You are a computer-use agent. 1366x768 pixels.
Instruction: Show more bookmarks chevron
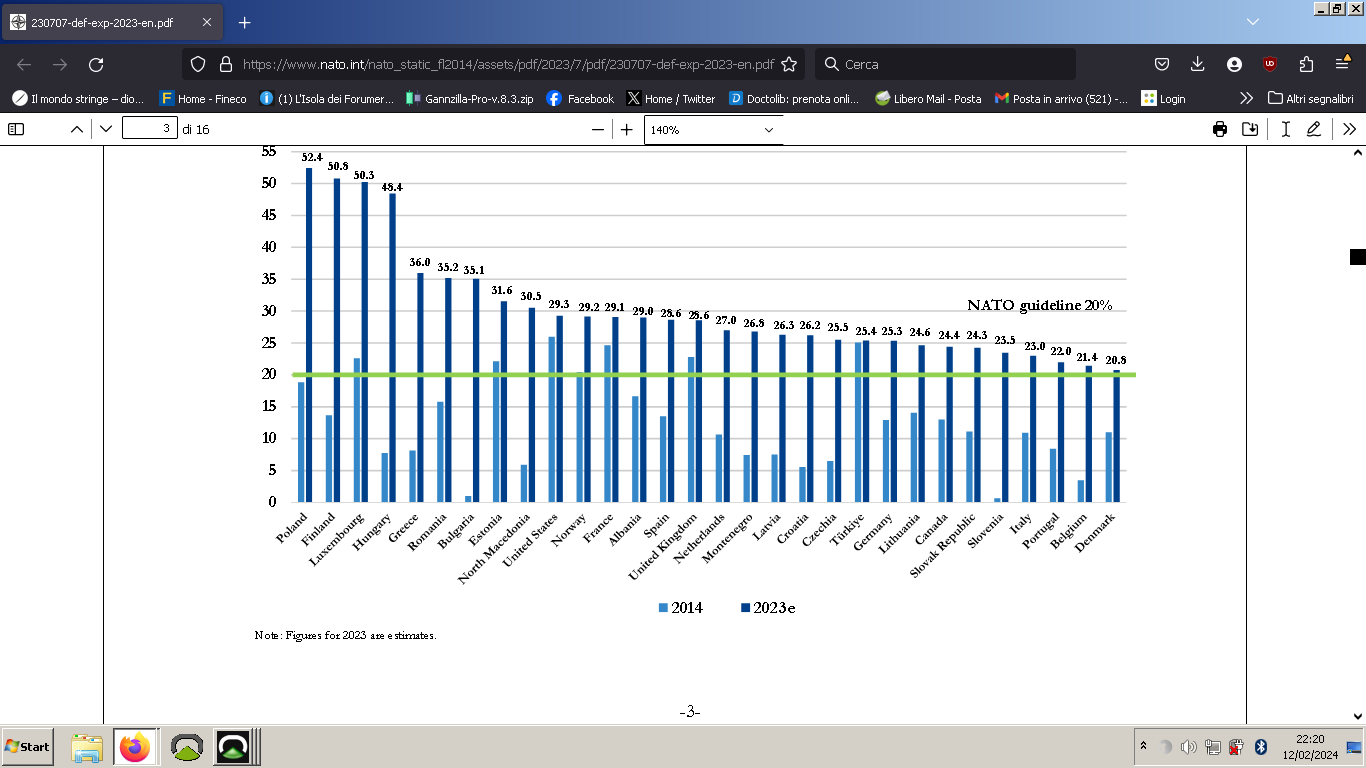tap(1246, 99)
